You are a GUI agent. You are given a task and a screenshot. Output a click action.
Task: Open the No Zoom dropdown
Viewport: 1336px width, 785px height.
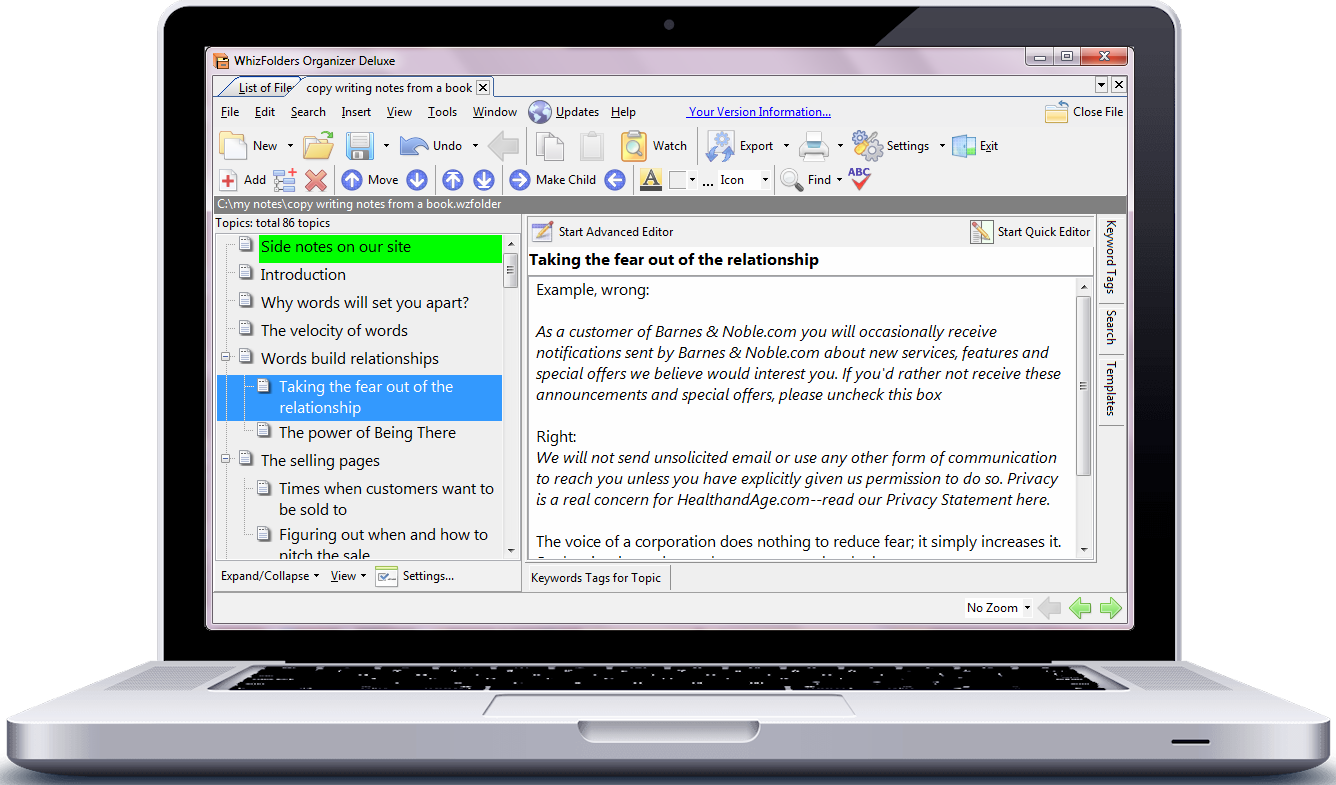click(x=998, y=608)
